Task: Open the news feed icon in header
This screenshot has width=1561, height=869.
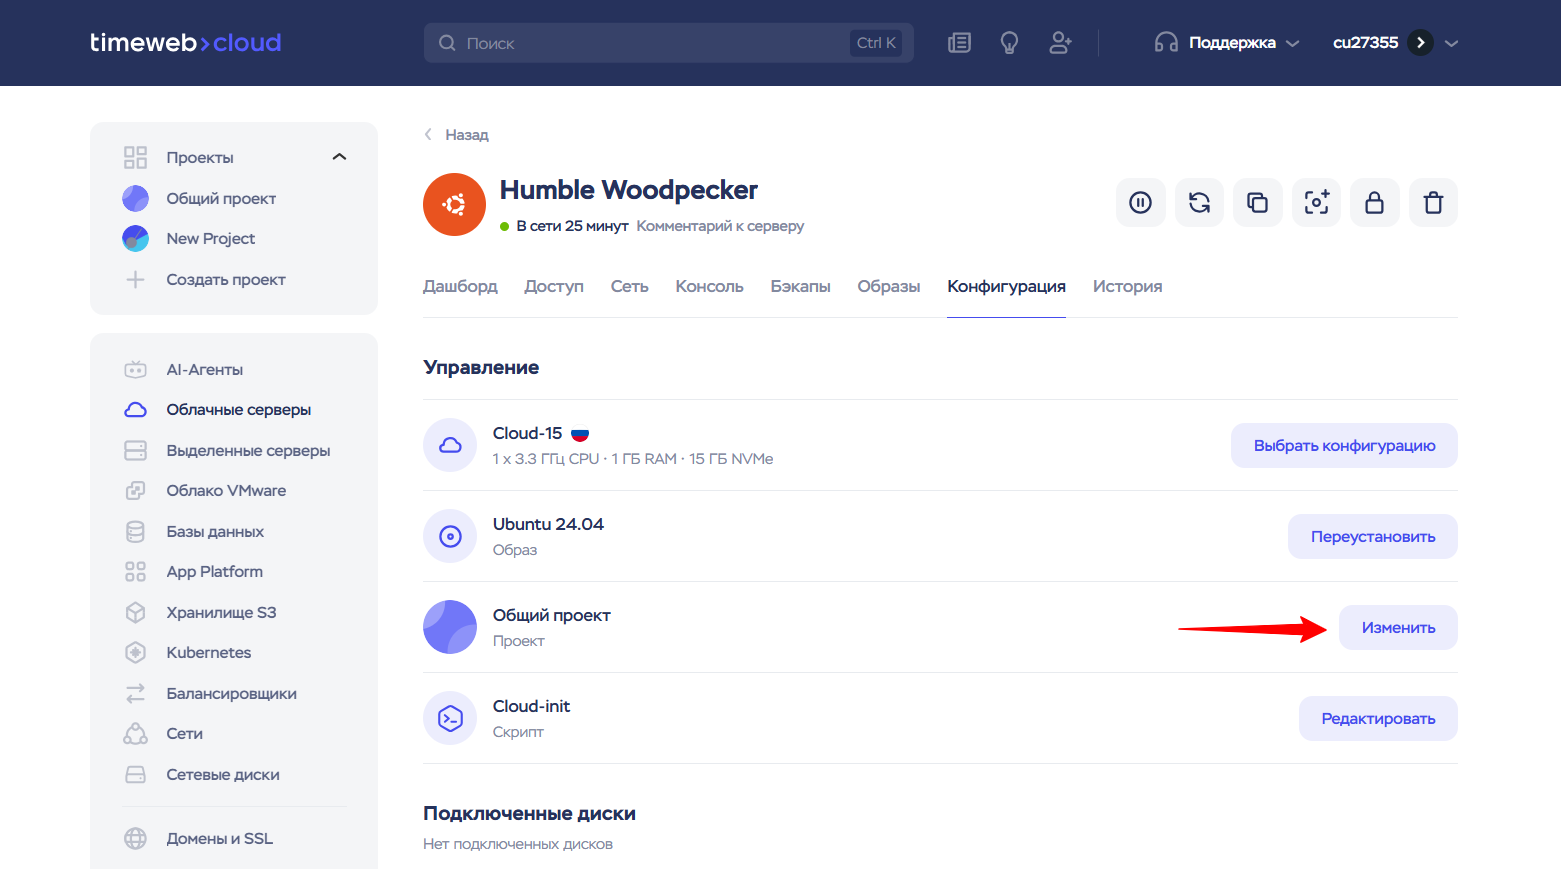Action: click(x=959, y=43)
